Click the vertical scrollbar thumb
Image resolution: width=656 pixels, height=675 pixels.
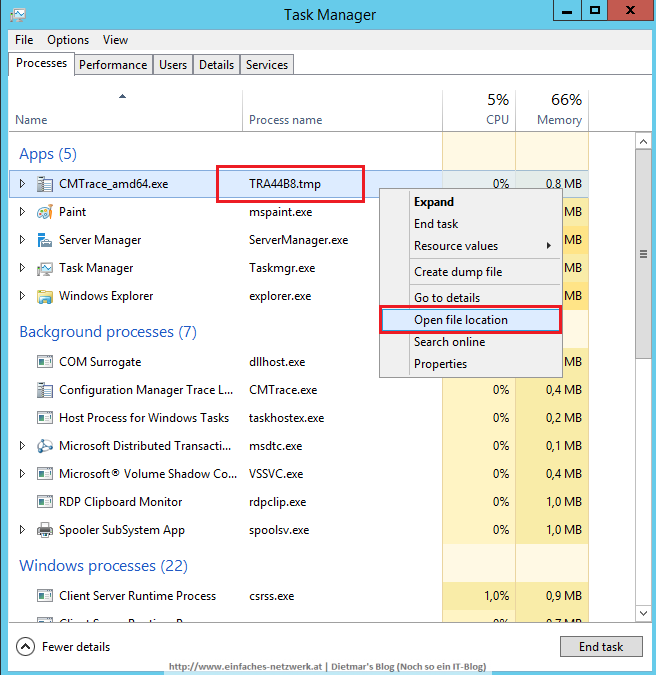(x=644, y=254)
